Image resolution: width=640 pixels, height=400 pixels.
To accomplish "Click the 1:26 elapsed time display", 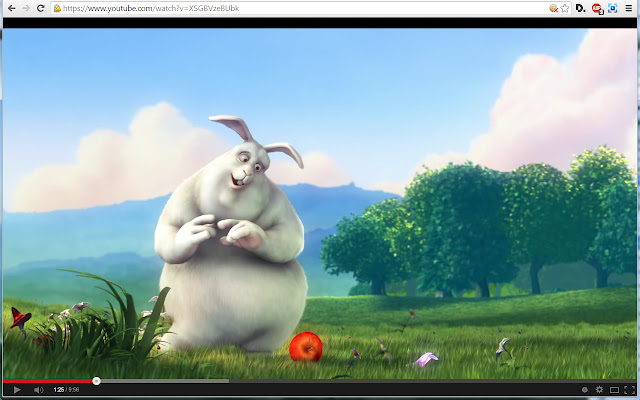I will 59,390.
